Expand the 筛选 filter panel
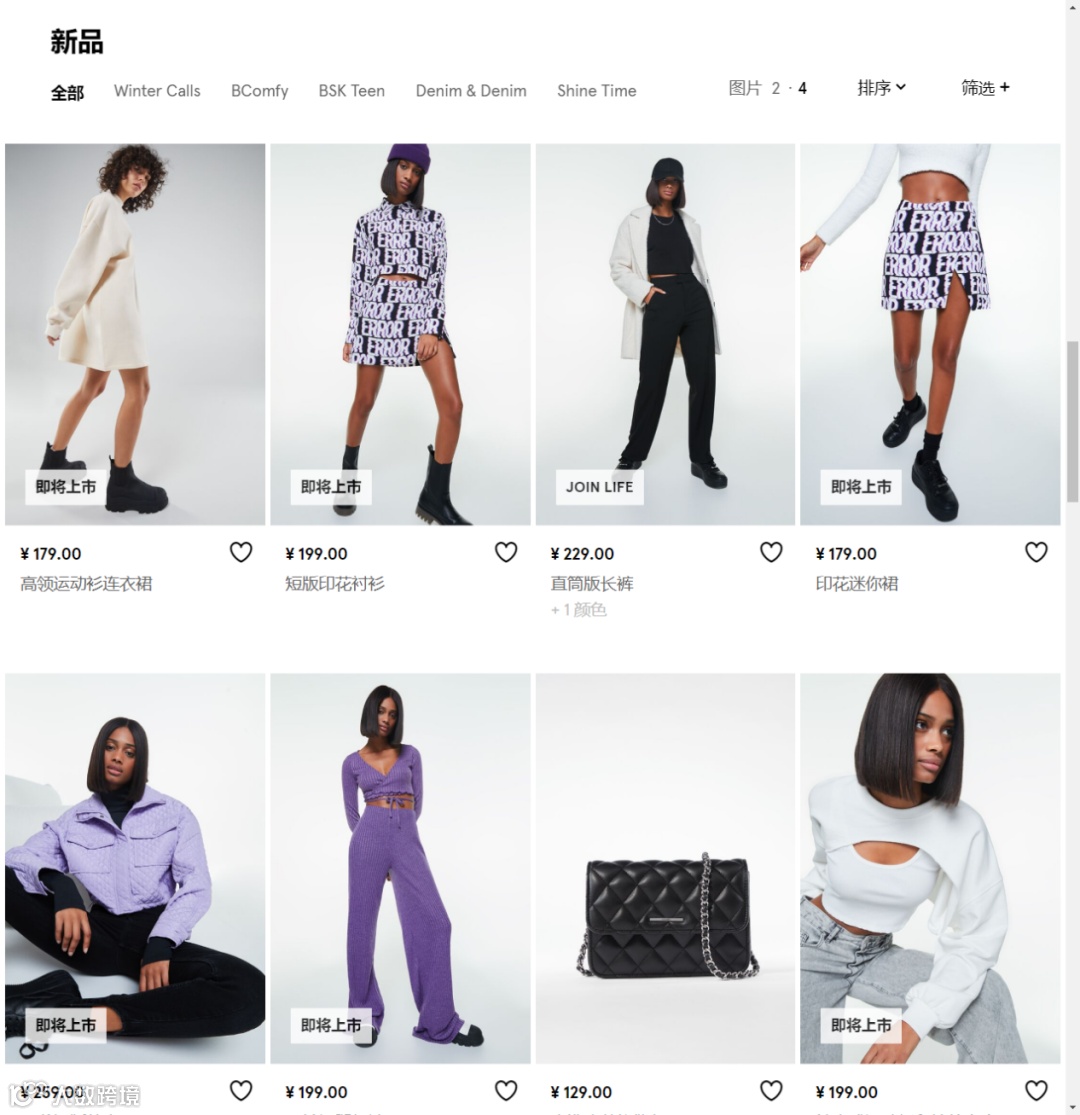This screenshot has width=1080, height=1115. [x=985, y=87]
